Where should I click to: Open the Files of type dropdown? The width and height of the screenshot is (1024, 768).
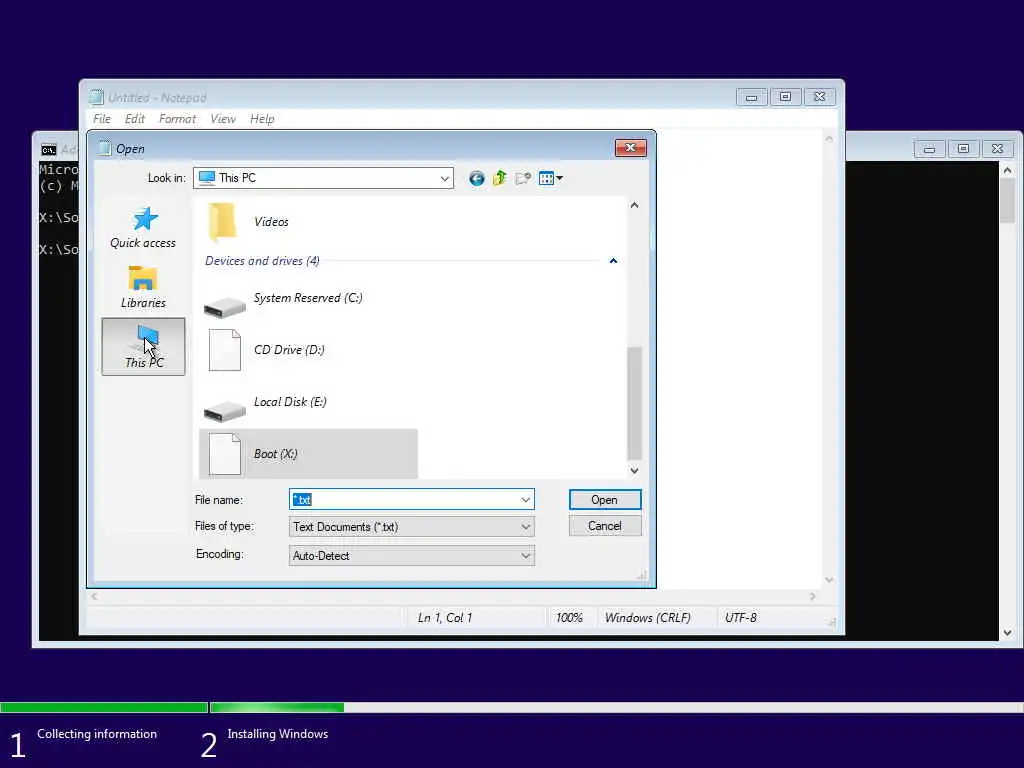[412, 526]
